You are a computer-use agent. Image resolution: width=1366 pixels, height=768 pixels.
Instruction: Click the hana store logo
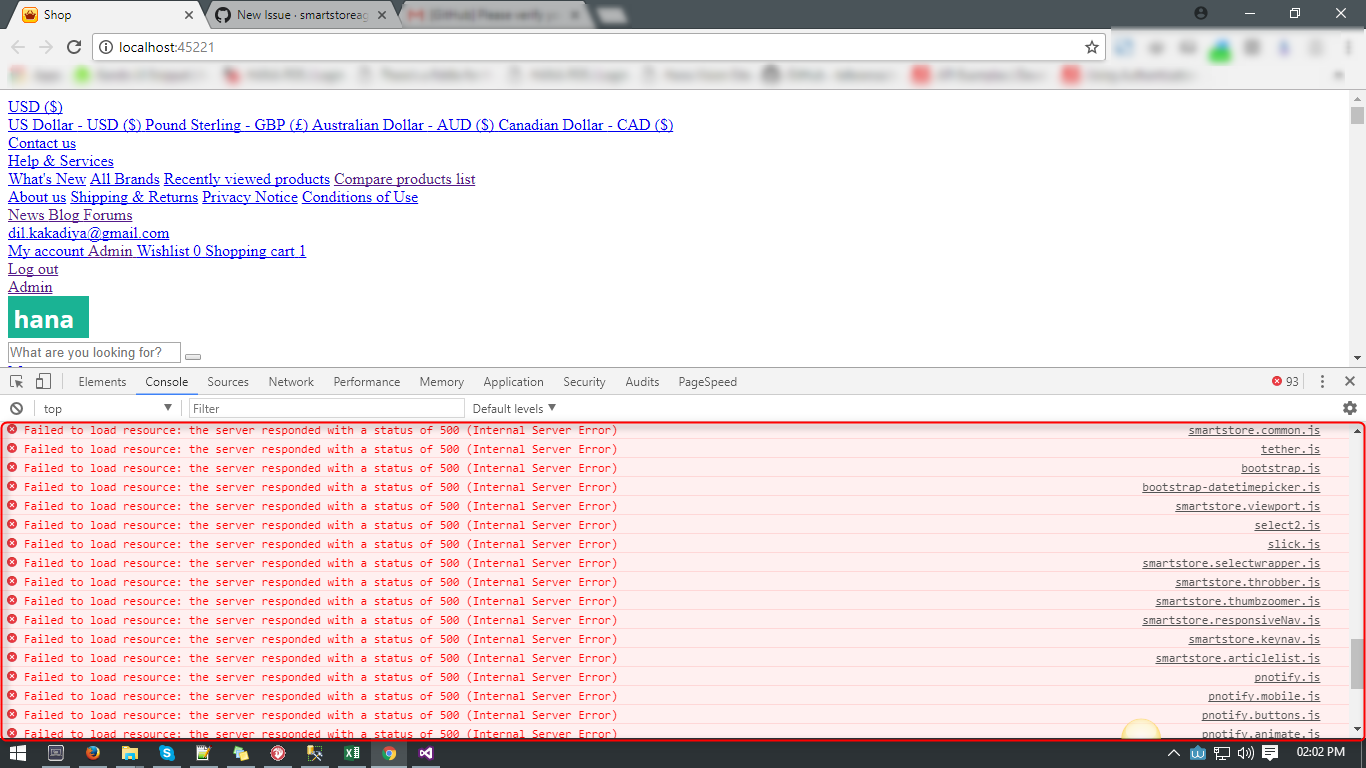tap(47, 317)
